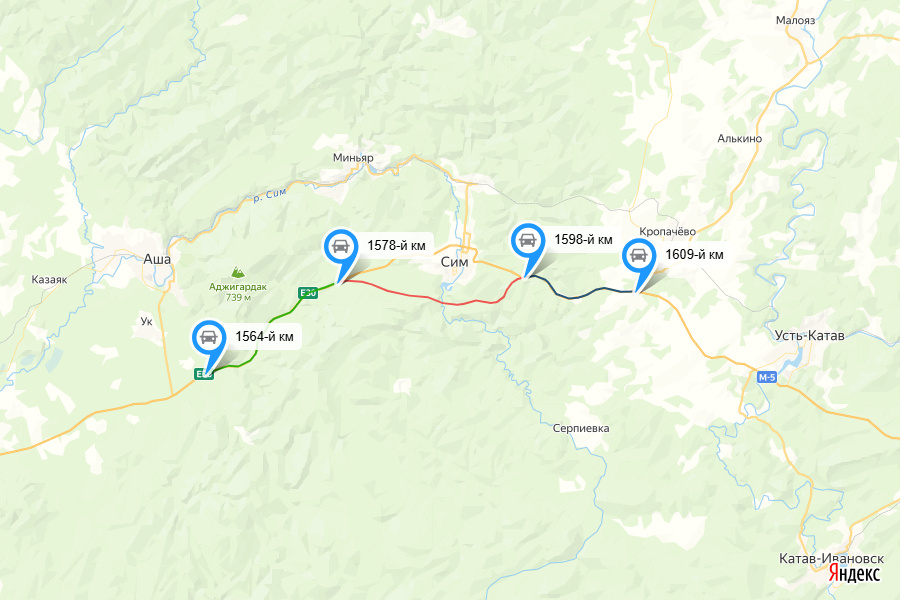Click the E30 road shield near 1578 km
Viewport: 900px width, 600px height.
pyautogui.click(x=308, y=293)
